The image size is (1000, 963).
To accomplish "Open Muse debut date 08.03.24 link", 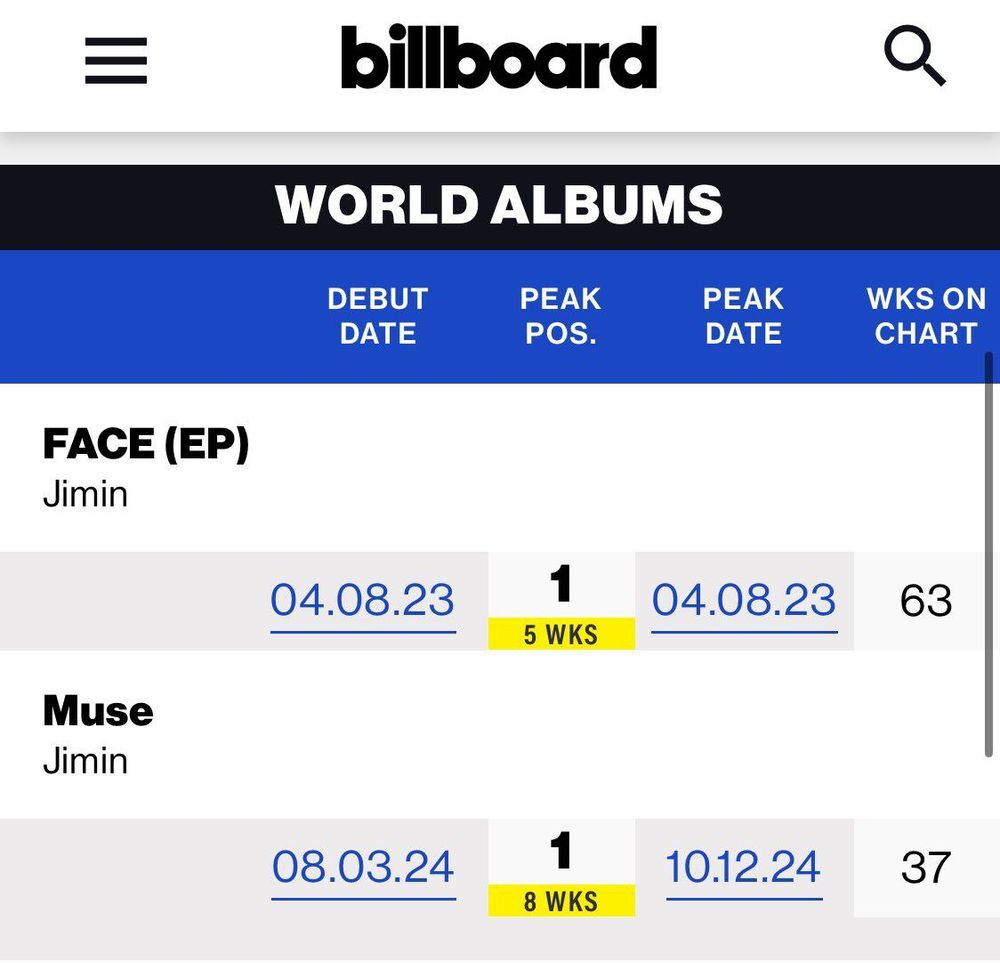I will pyautogui.click(x=363, y=868).
